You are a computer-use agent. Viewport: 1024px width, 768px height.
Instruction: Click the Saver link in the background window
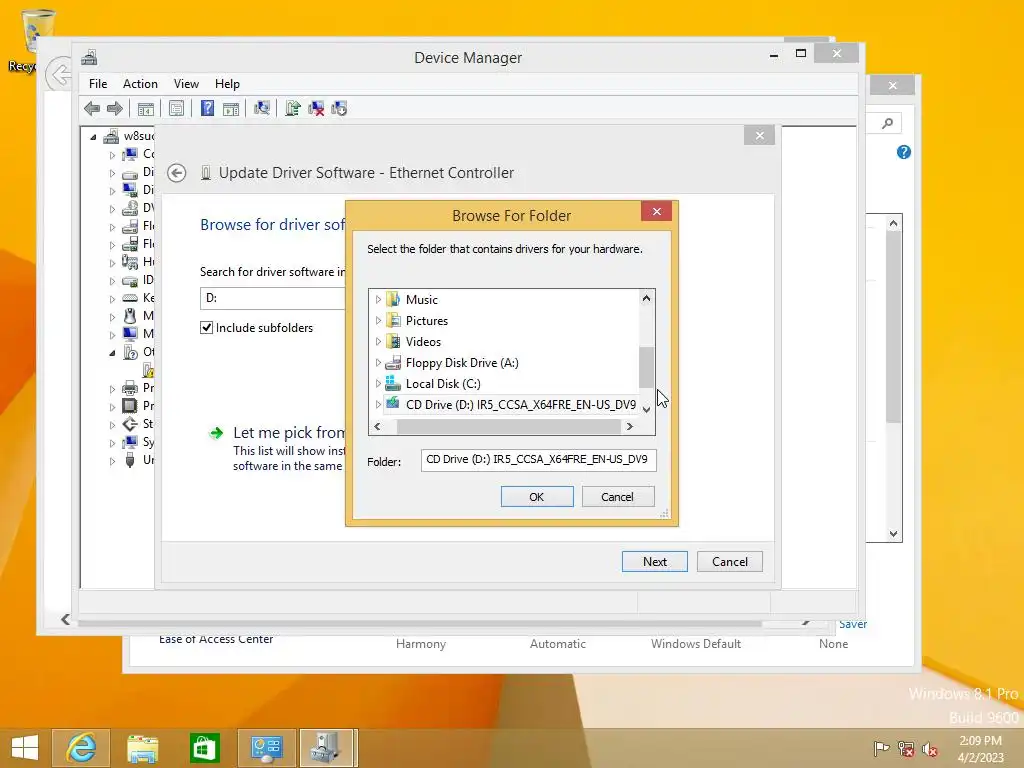tap(853, 624)
